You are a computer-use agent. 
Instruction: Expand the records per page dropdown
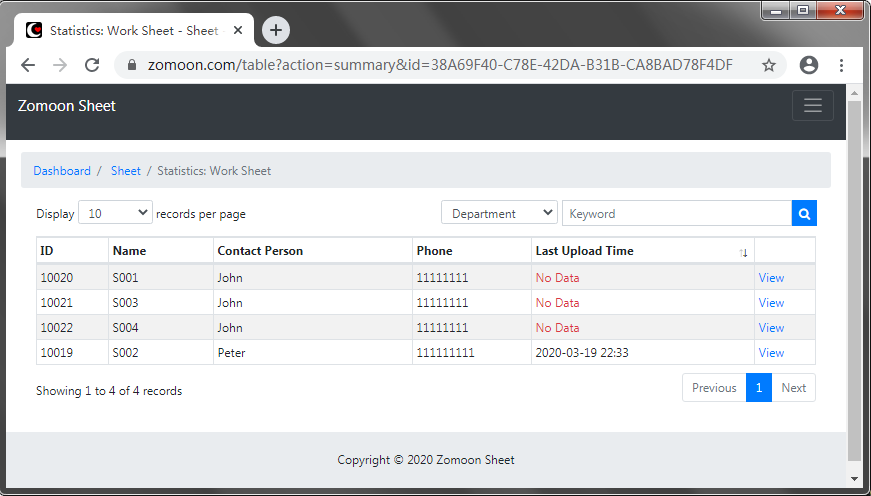coord(115,213)
